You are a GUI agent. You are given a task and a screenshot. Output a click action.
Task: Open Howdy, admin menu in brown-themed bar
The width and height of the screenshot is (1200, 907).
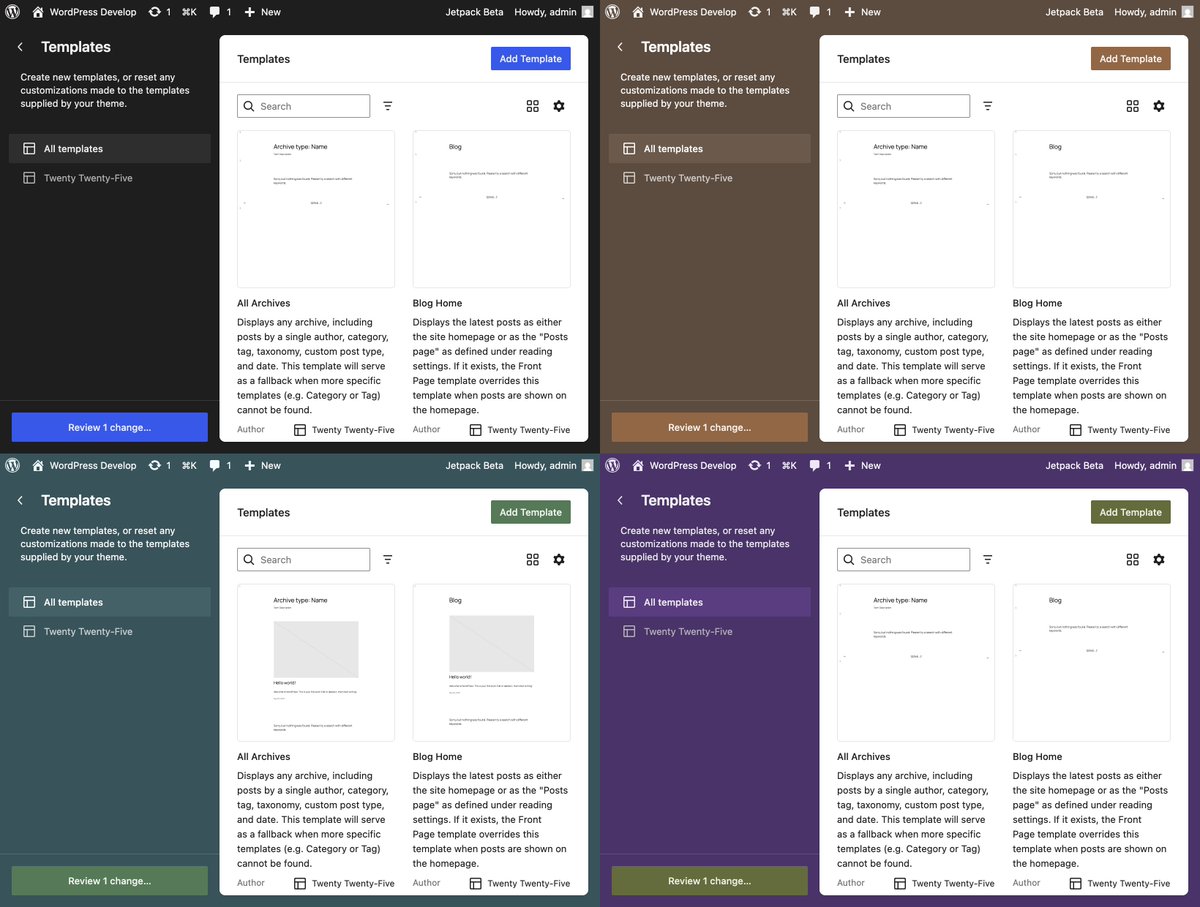coord(1154,12)
